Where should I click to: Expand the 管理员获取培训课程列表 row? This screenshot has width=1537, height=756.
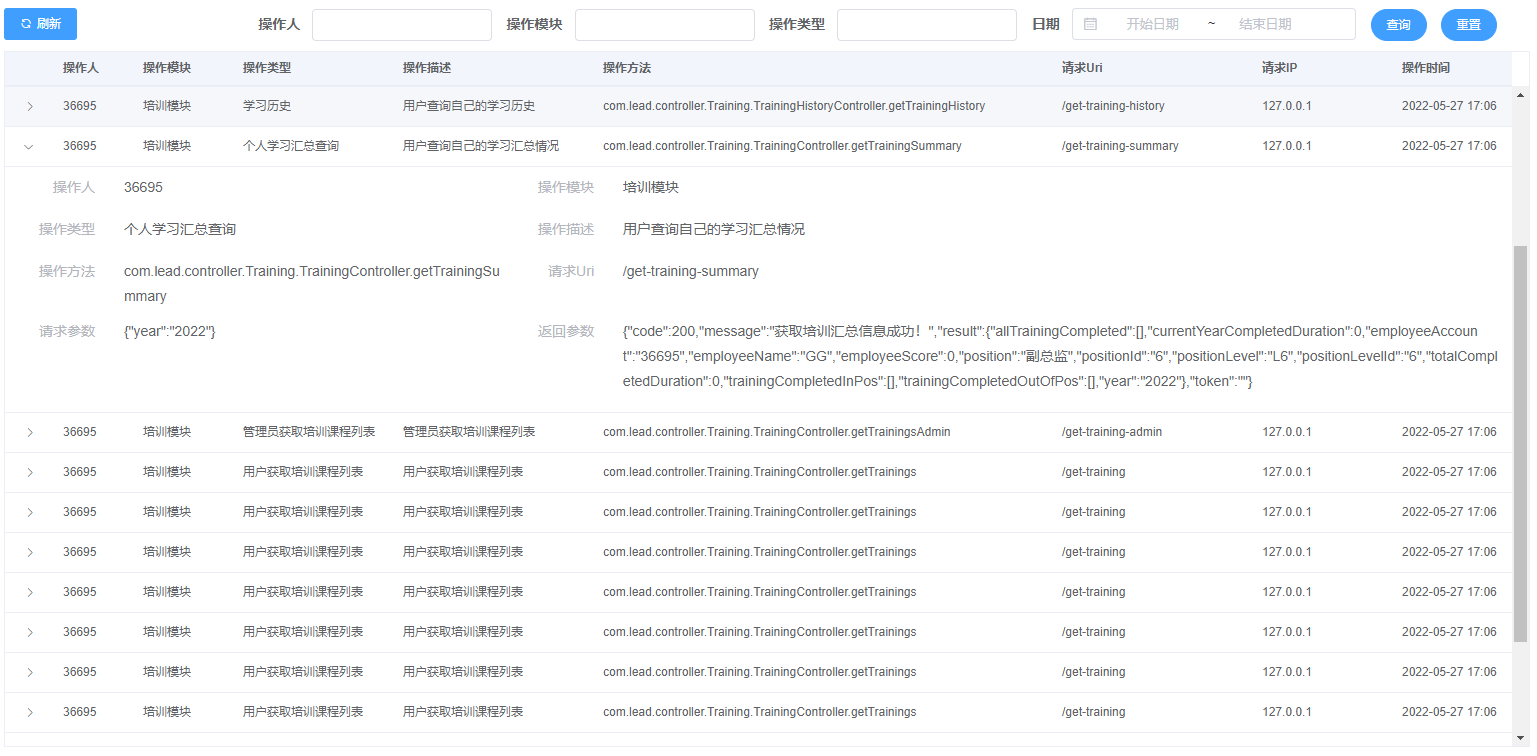pyautogui.click(x=29, y=432)
